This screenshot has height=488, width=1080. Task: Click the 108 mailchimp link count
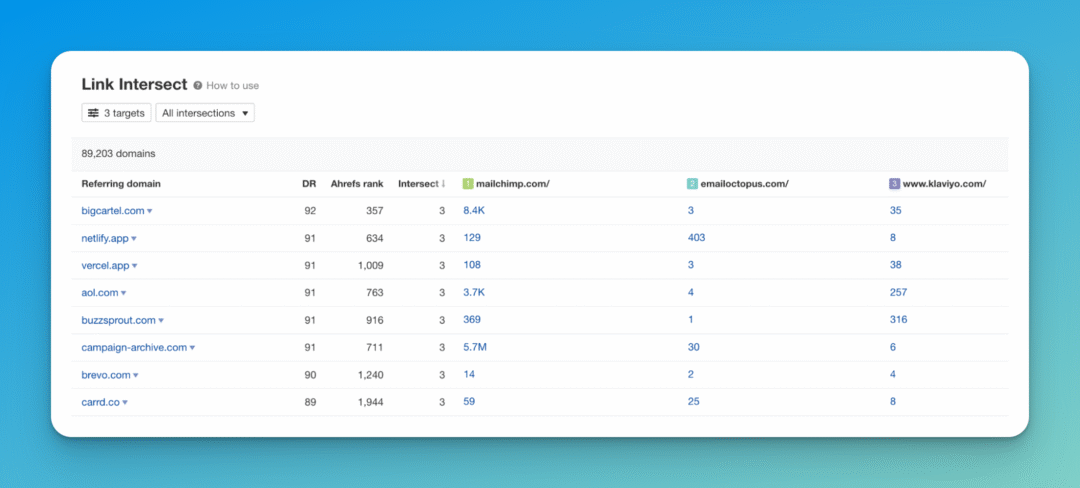point(472,264)
